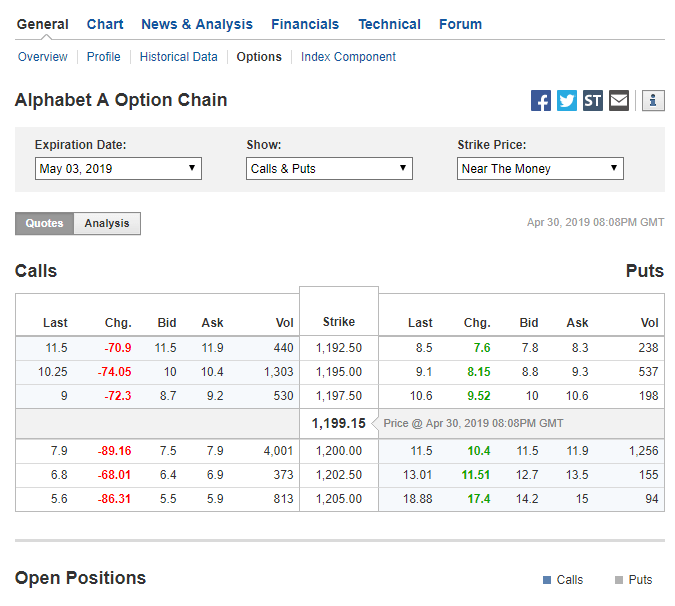This screenshot has width=675, height=606.
Task: Click puts change value 8.15
Action: (x=479, y=372)
